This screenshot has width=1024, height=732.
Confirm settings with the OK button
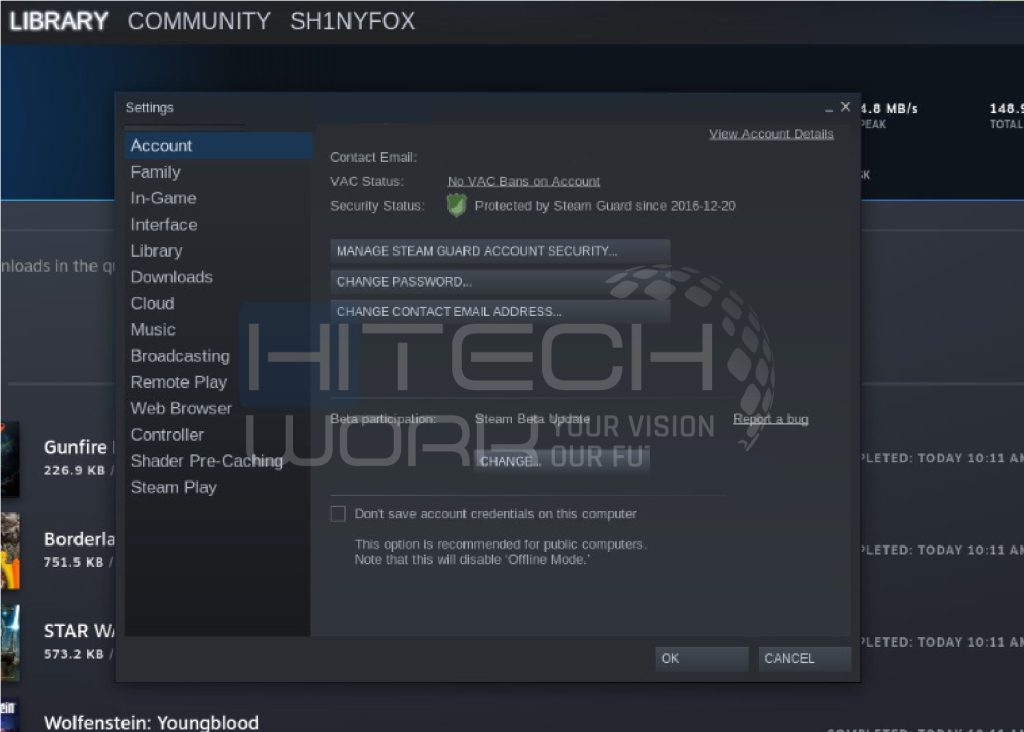(x=701, y=658)
